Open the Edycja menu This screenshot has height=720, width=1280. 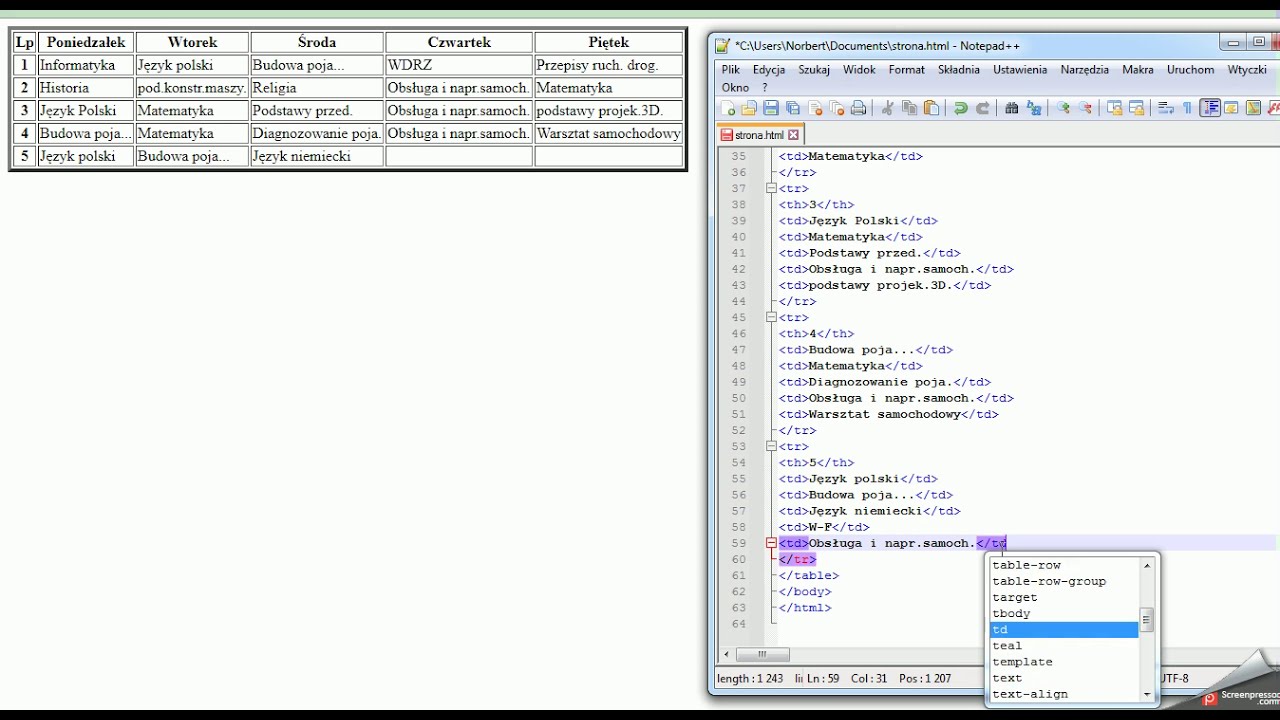(x=769, y=70)
